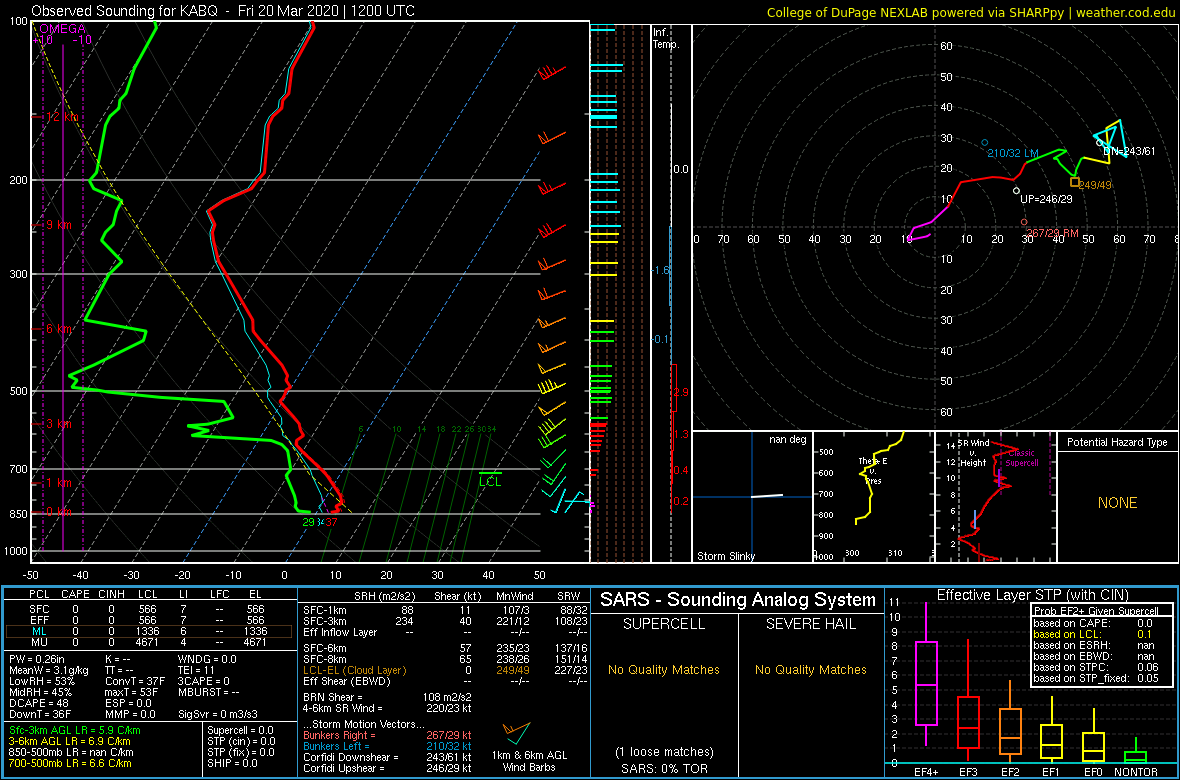Select the OMEGA label at top left
This screenshot has height=780, width=1180.
tap(60, 28)
